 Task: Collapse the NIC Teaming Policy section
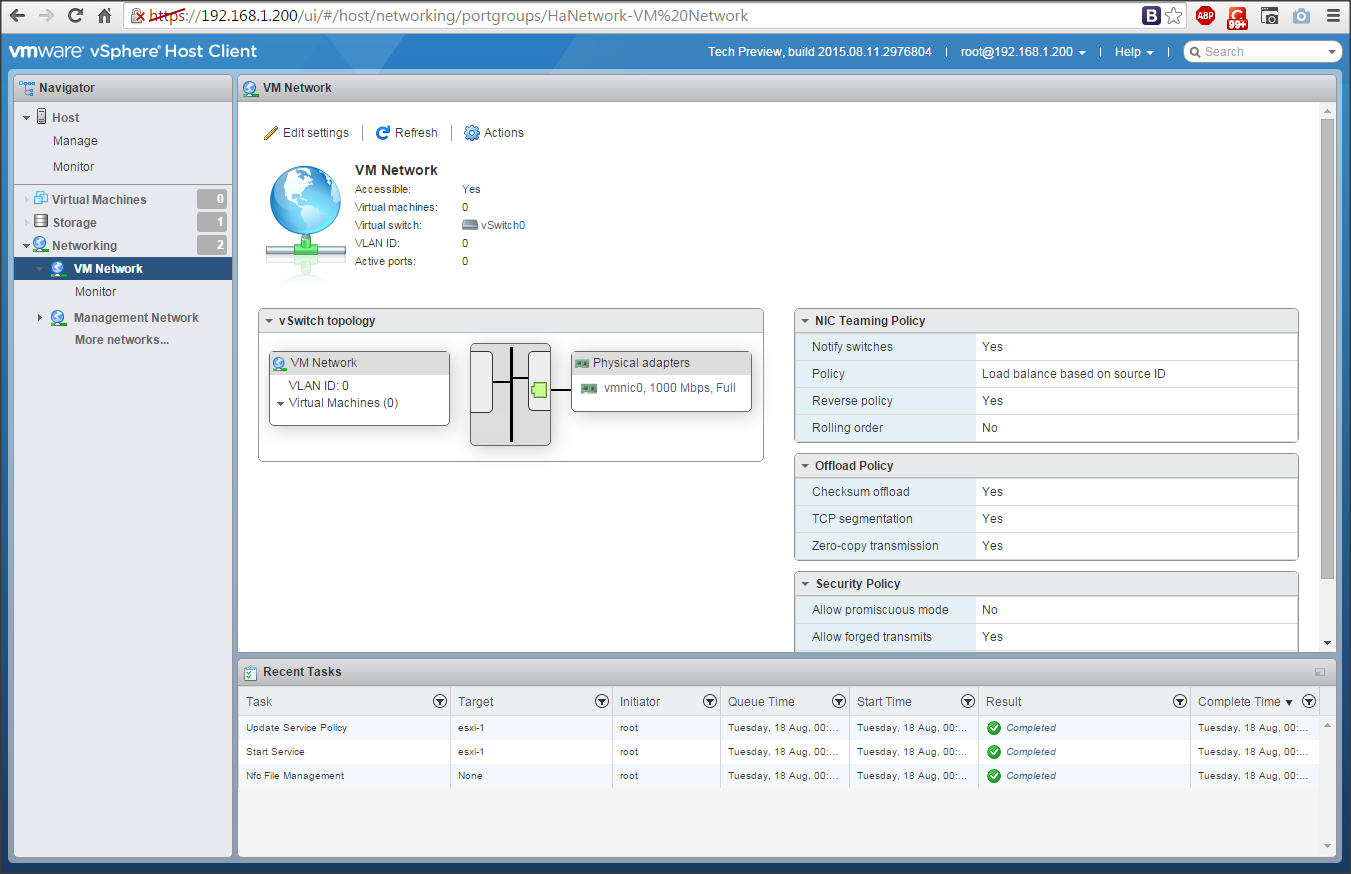(805, 321)
